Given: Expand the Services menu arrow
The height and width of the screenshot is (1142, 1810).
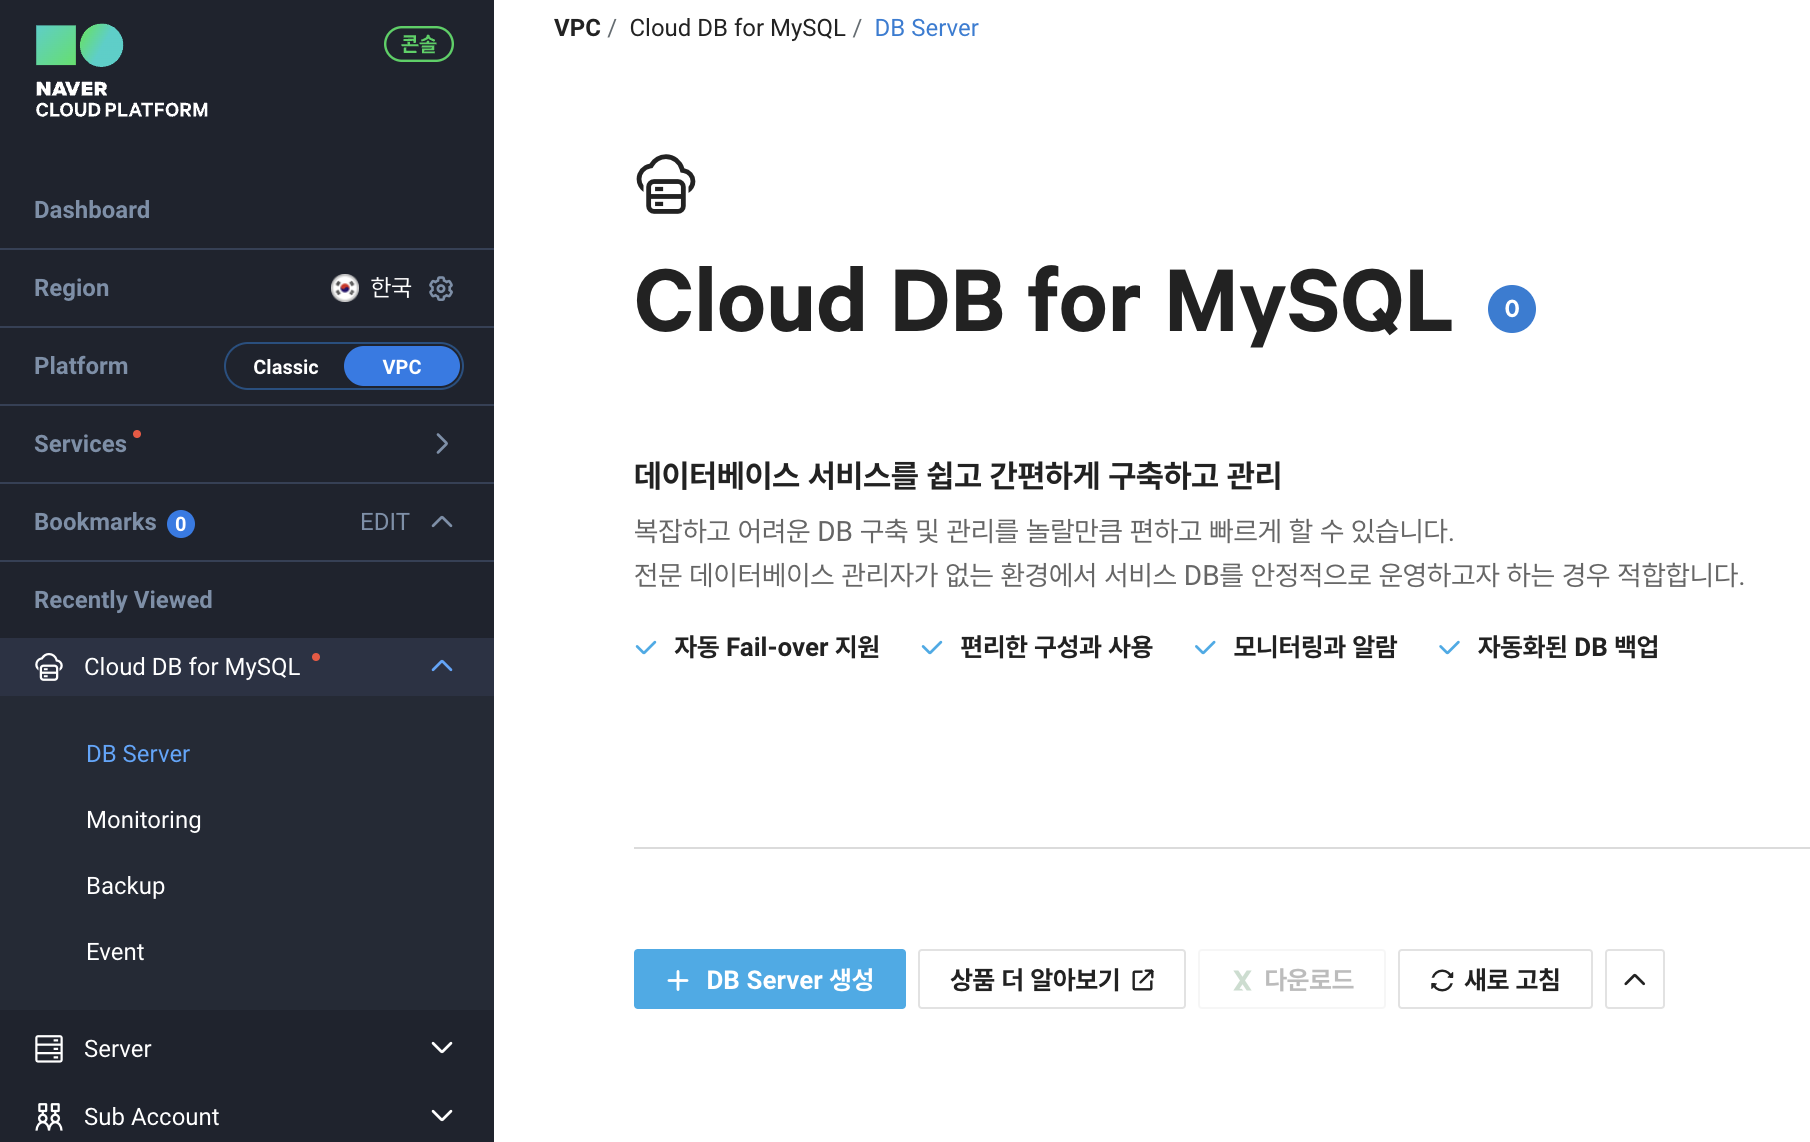Looking at the screenshot, I should pos(442,444).
